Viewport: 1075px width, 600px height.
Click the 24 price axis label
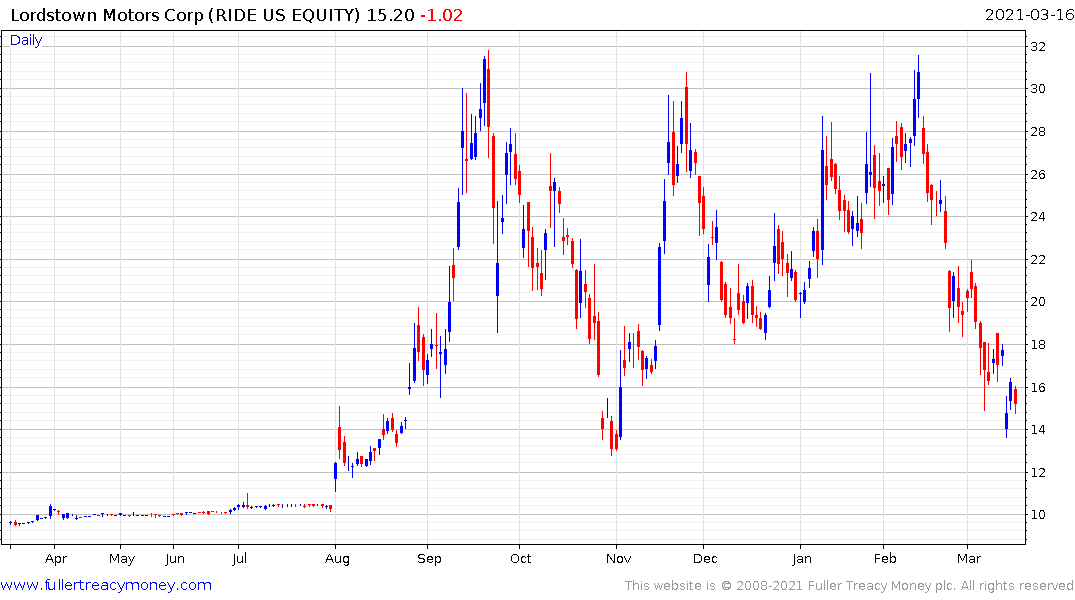click(1038, 217)
